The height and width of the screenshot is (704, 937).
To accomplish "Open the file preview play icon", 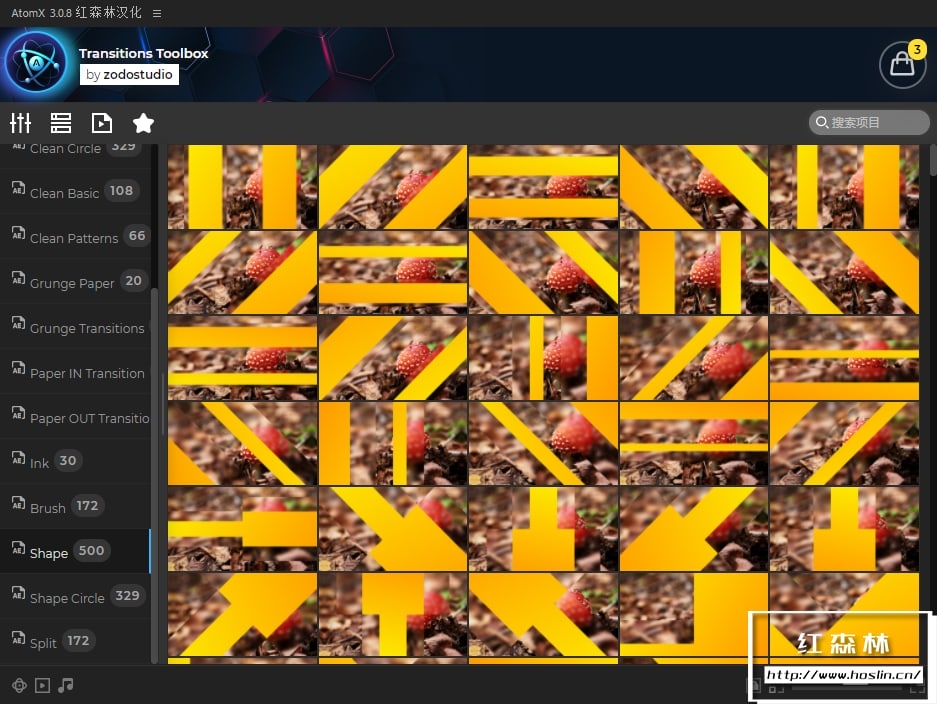I will tap(102, 123).
